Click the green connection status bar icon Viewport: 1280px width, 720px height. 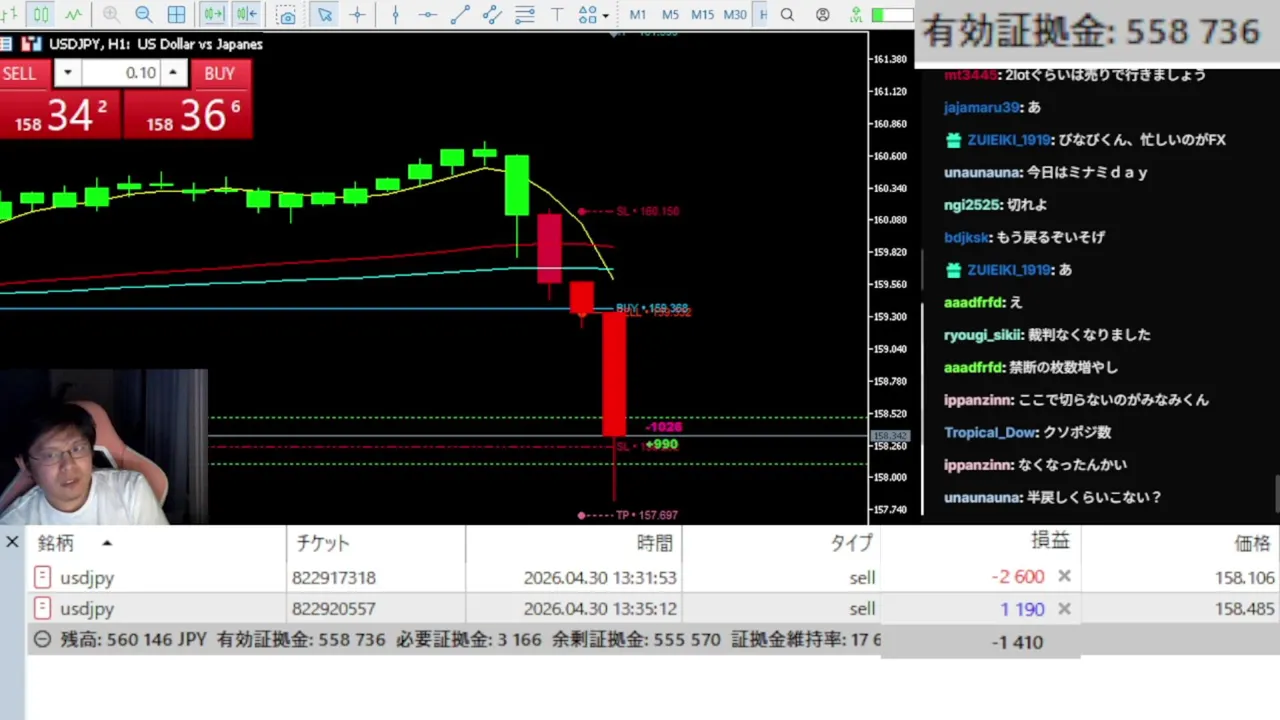click(891, 15)
